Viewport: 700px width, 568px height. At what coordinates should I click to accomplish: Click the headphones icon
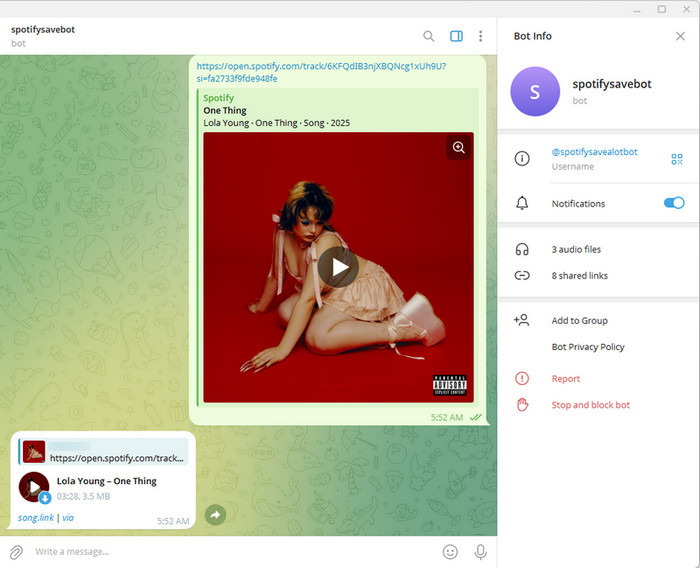(522, 249)
